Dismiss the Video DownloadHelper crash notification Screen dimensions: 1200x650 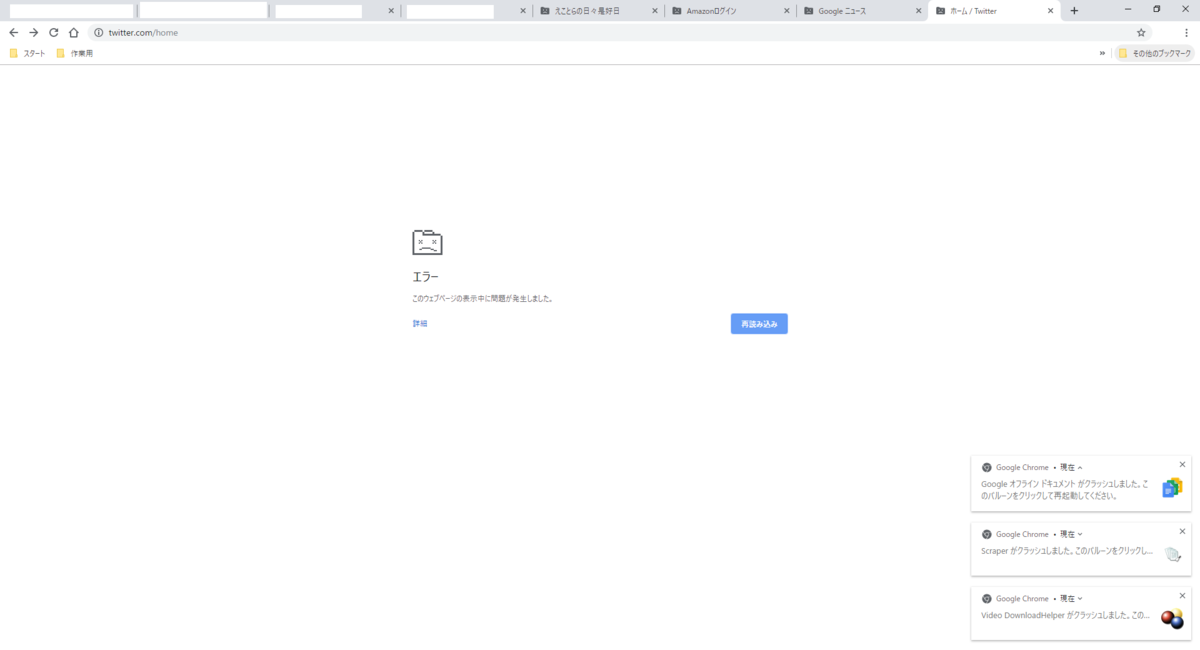click(1182, 596)
